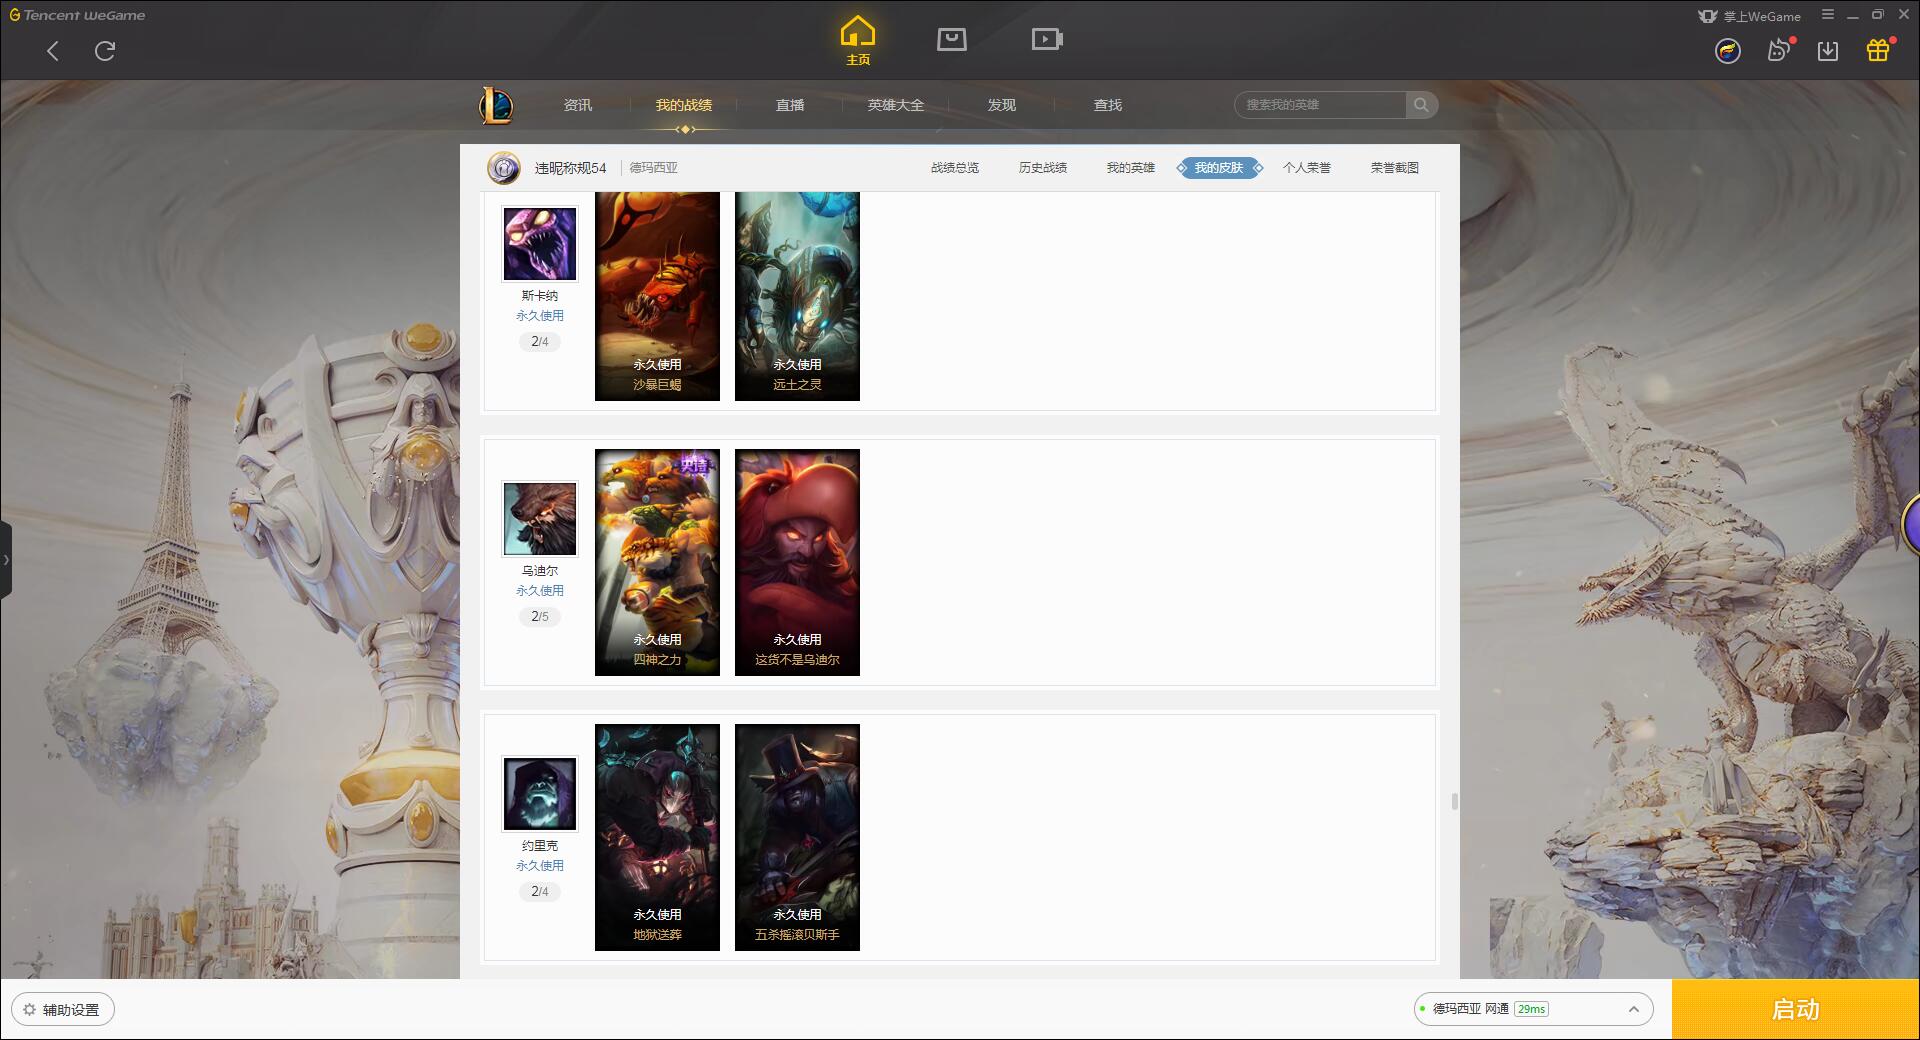Open the 查找 tab

[1108, 105]
